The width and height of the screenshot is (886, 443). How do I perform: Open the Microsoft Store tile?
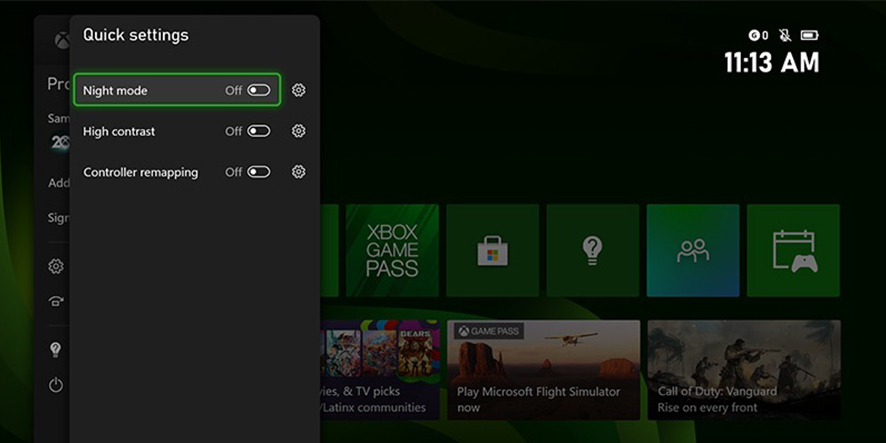point(492,250)
